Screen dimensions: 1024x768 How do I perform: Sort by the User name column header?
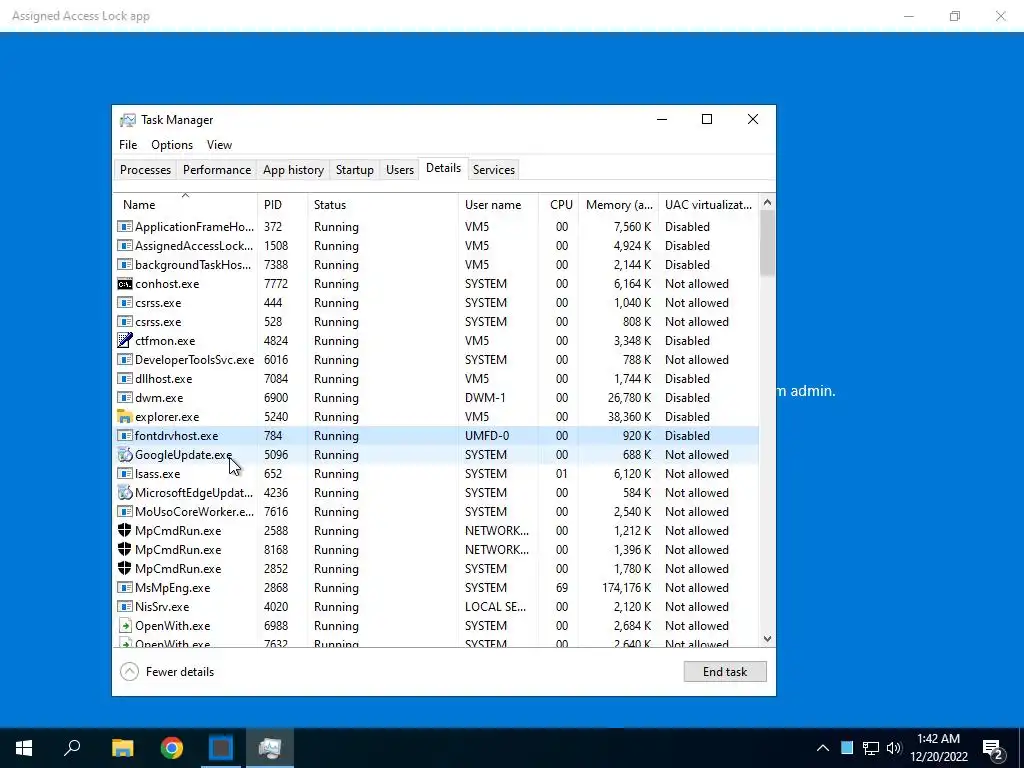(x=498, y=204)
